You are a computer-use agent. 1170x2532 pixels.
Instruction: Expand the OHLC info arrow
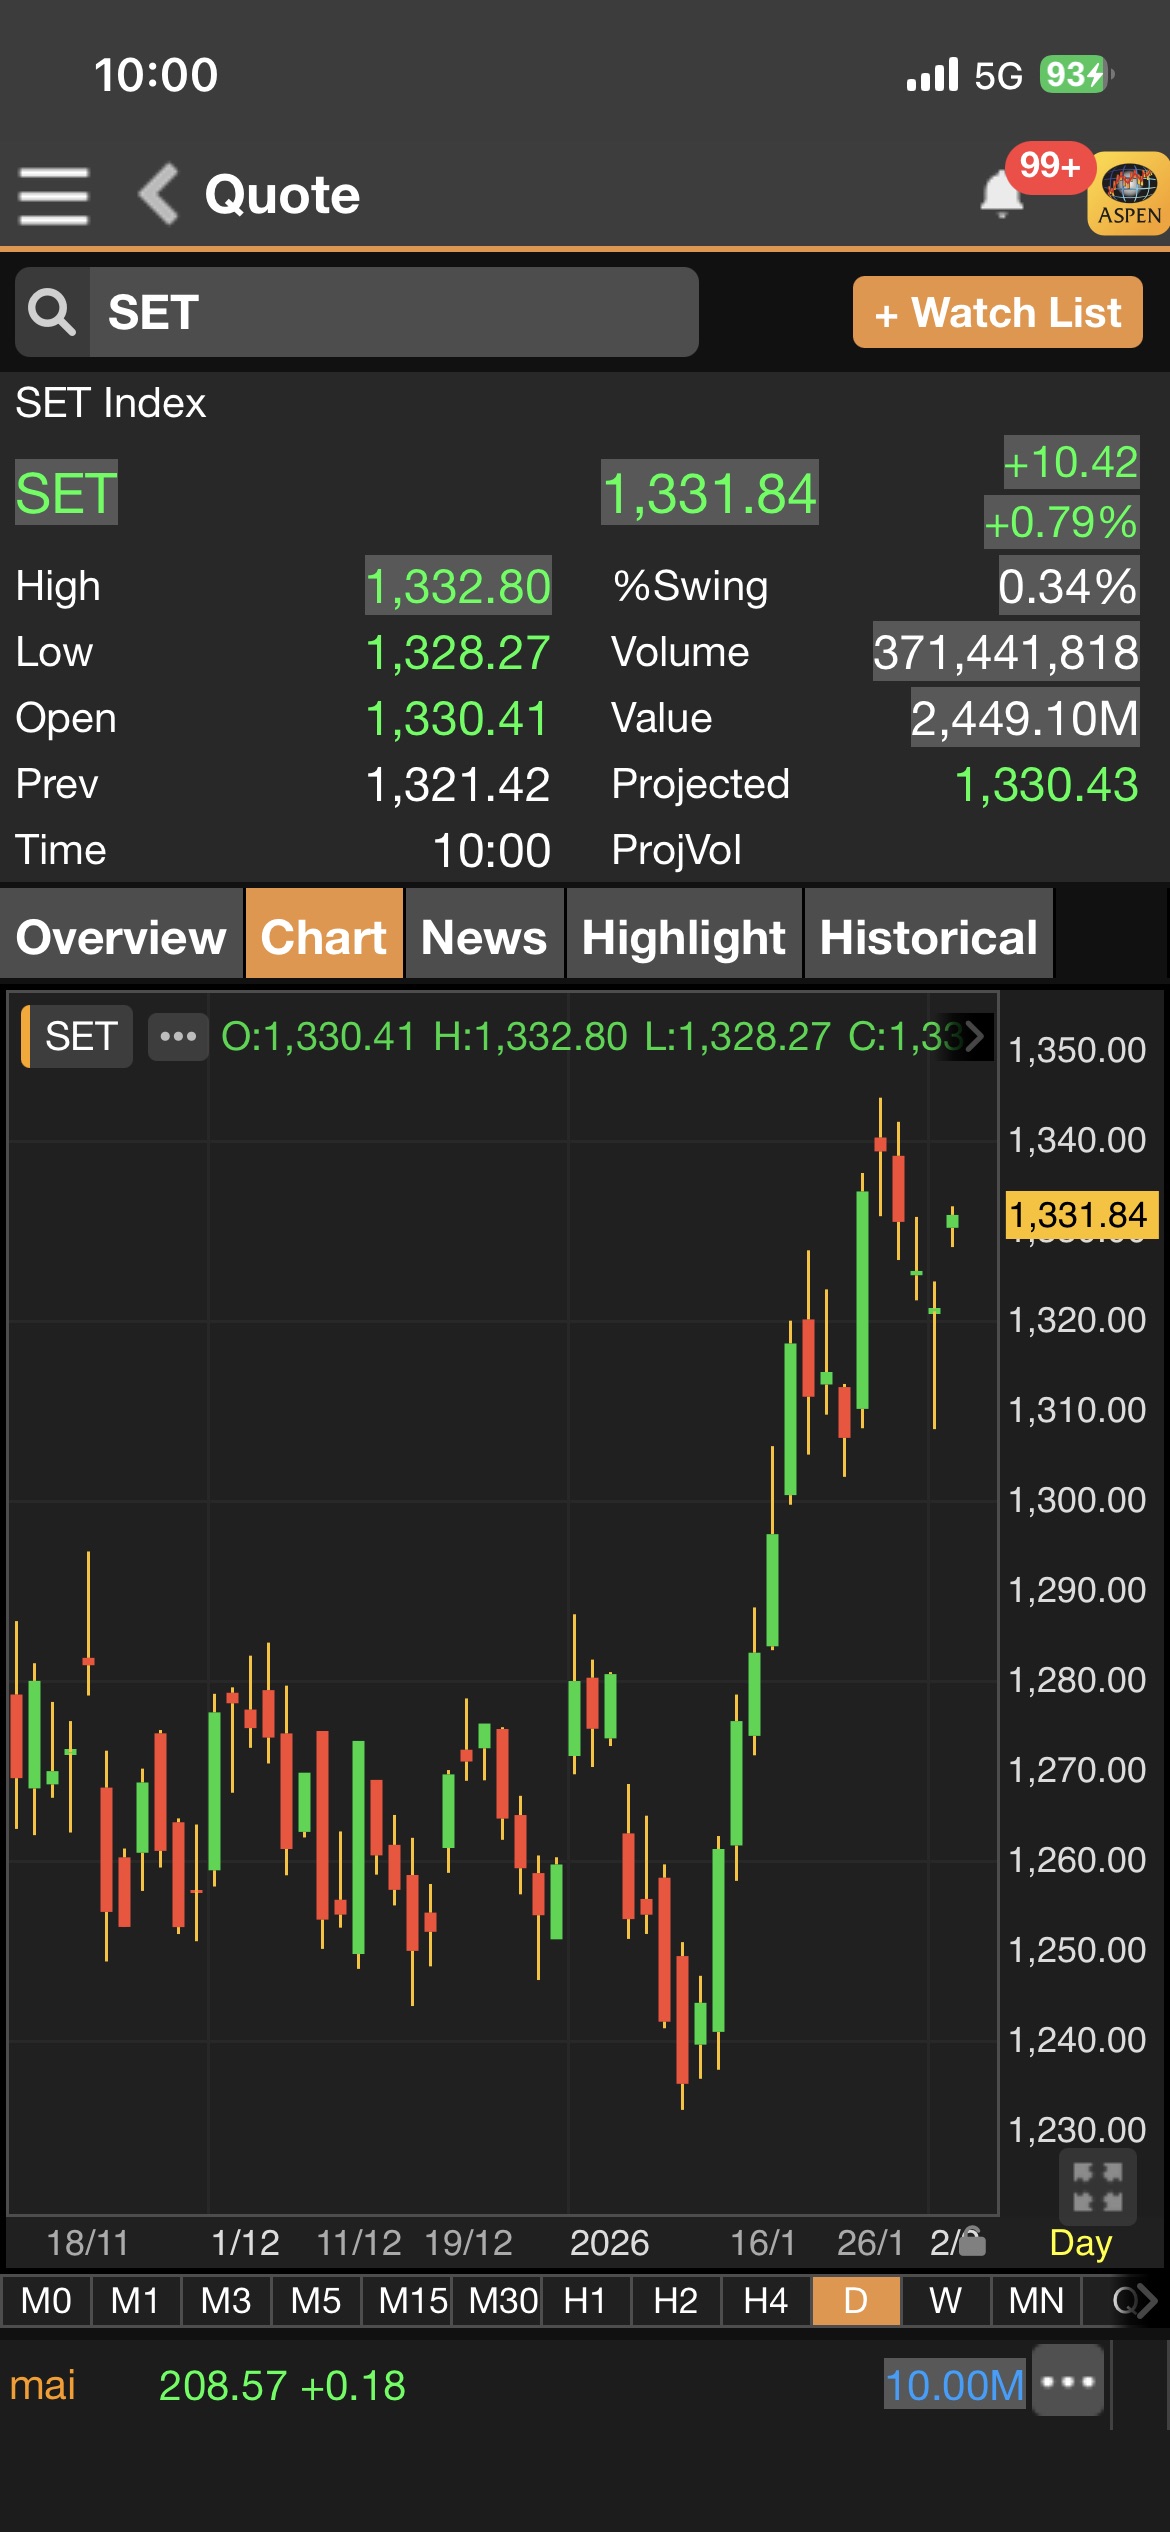pos(973,1036)
